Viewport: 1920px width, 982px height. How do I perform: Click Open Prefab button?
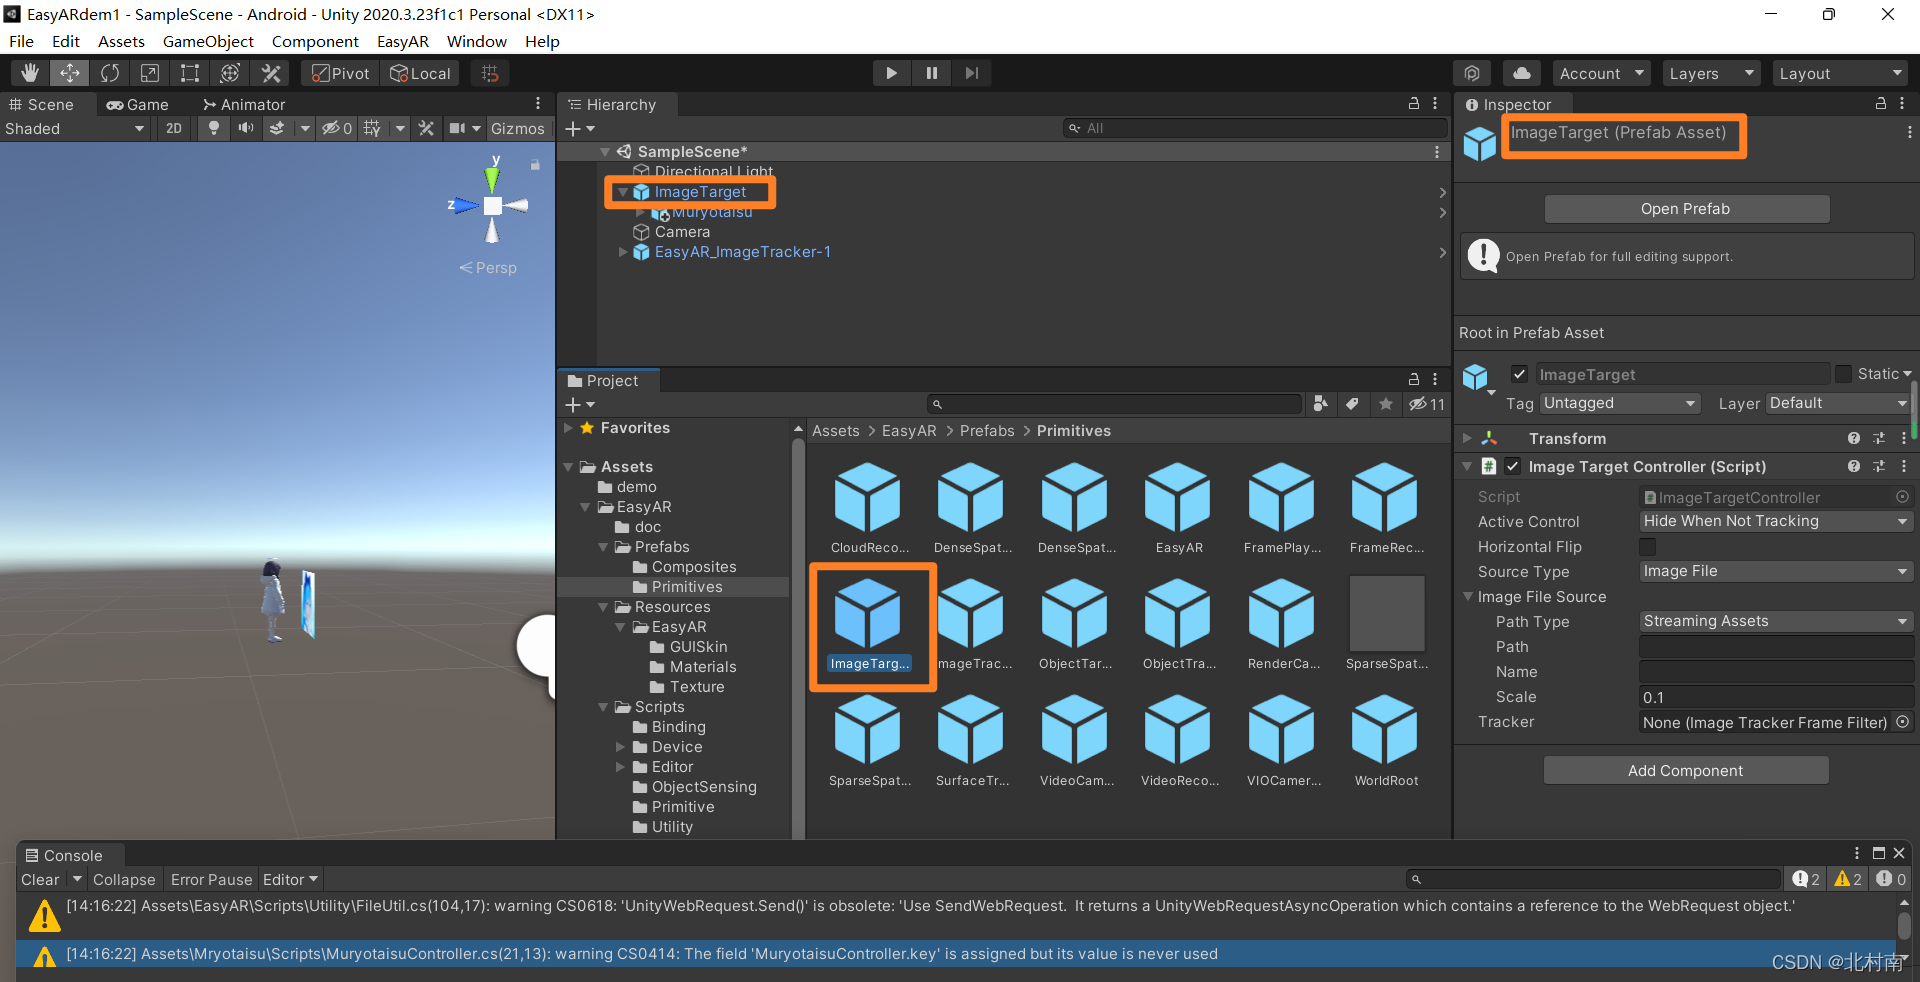1686,208
